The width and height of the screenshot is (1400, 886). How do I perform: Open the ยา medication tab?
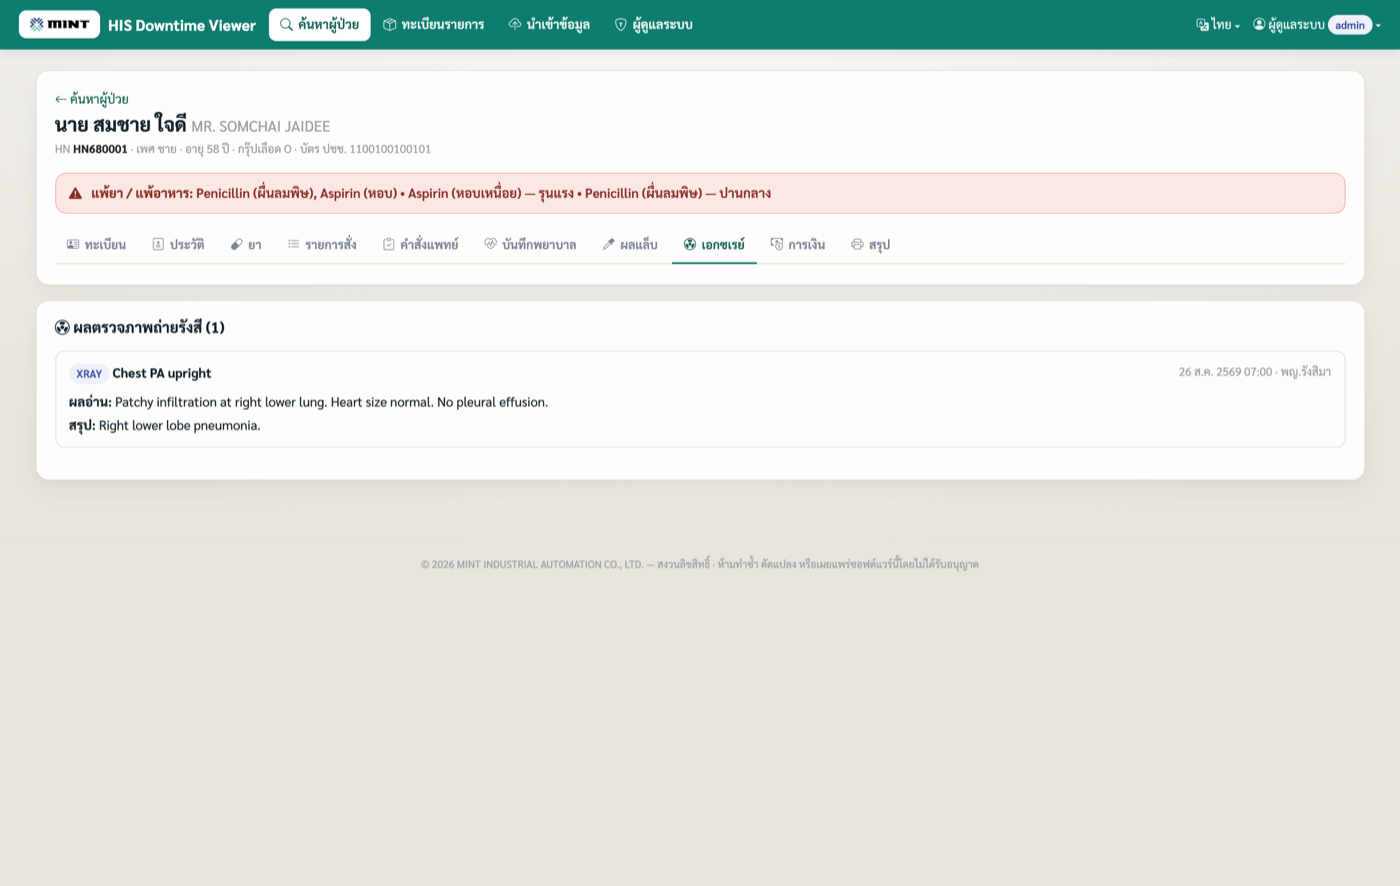tap(246, 244)
